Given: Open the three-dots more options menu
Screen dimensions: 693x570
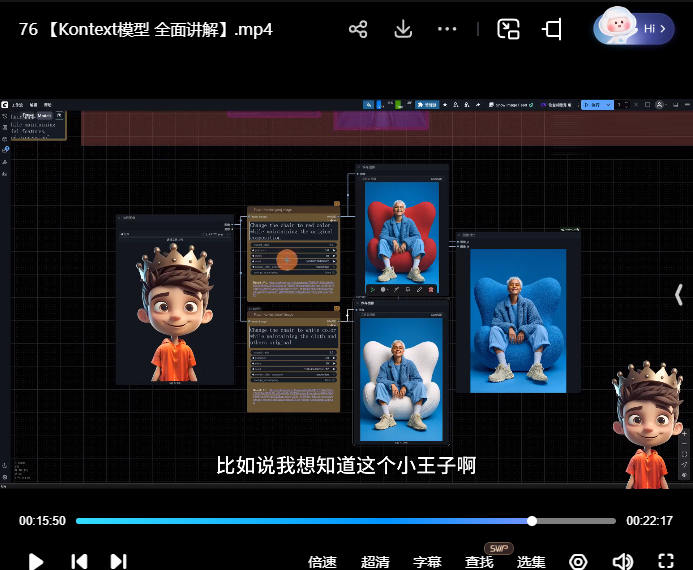Looking at the screenshot, I should tap(447, 29).
